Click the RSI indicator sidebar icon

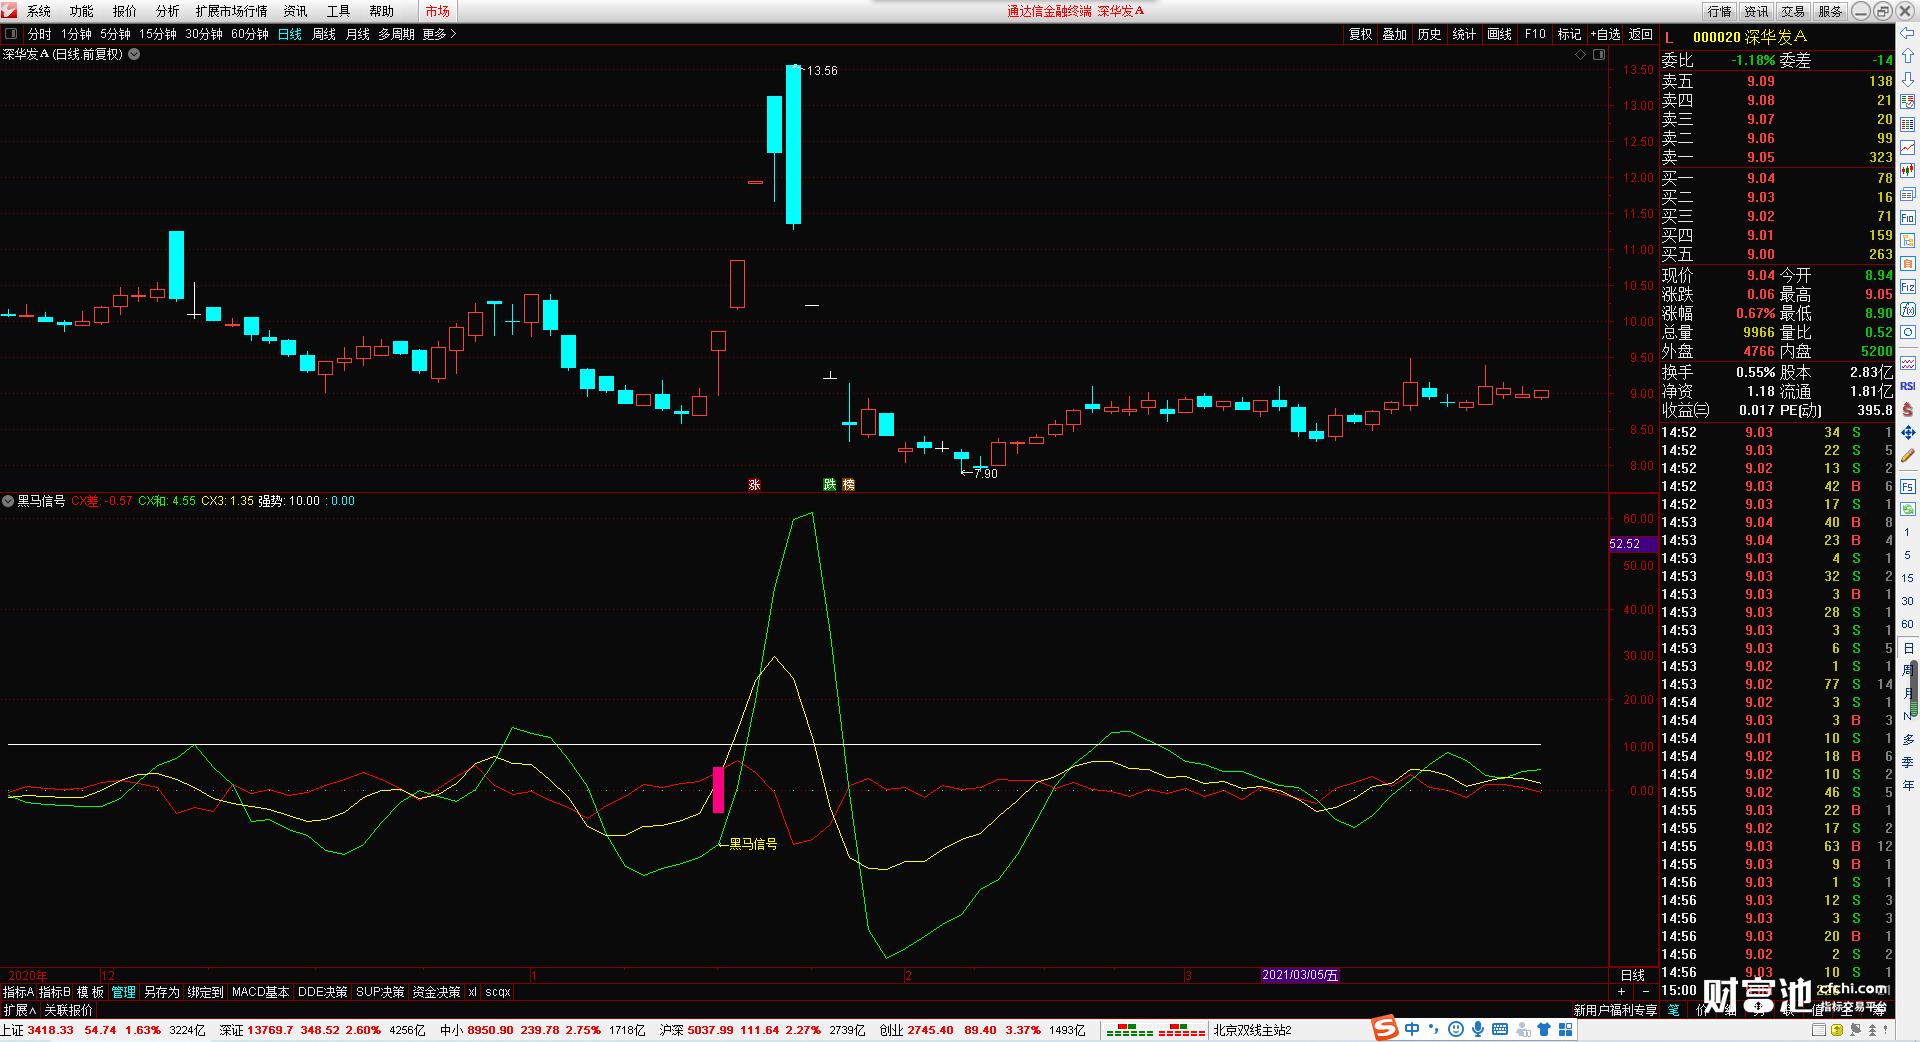(1908, 386)
